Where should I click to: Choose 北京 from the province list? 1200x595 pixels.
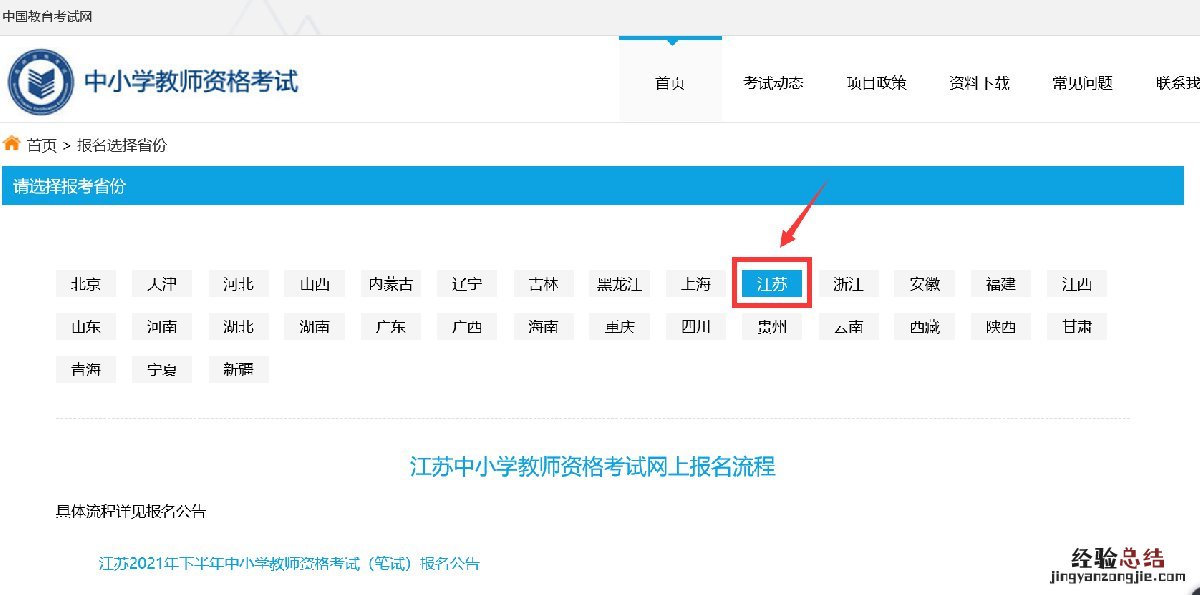point(86,284)
